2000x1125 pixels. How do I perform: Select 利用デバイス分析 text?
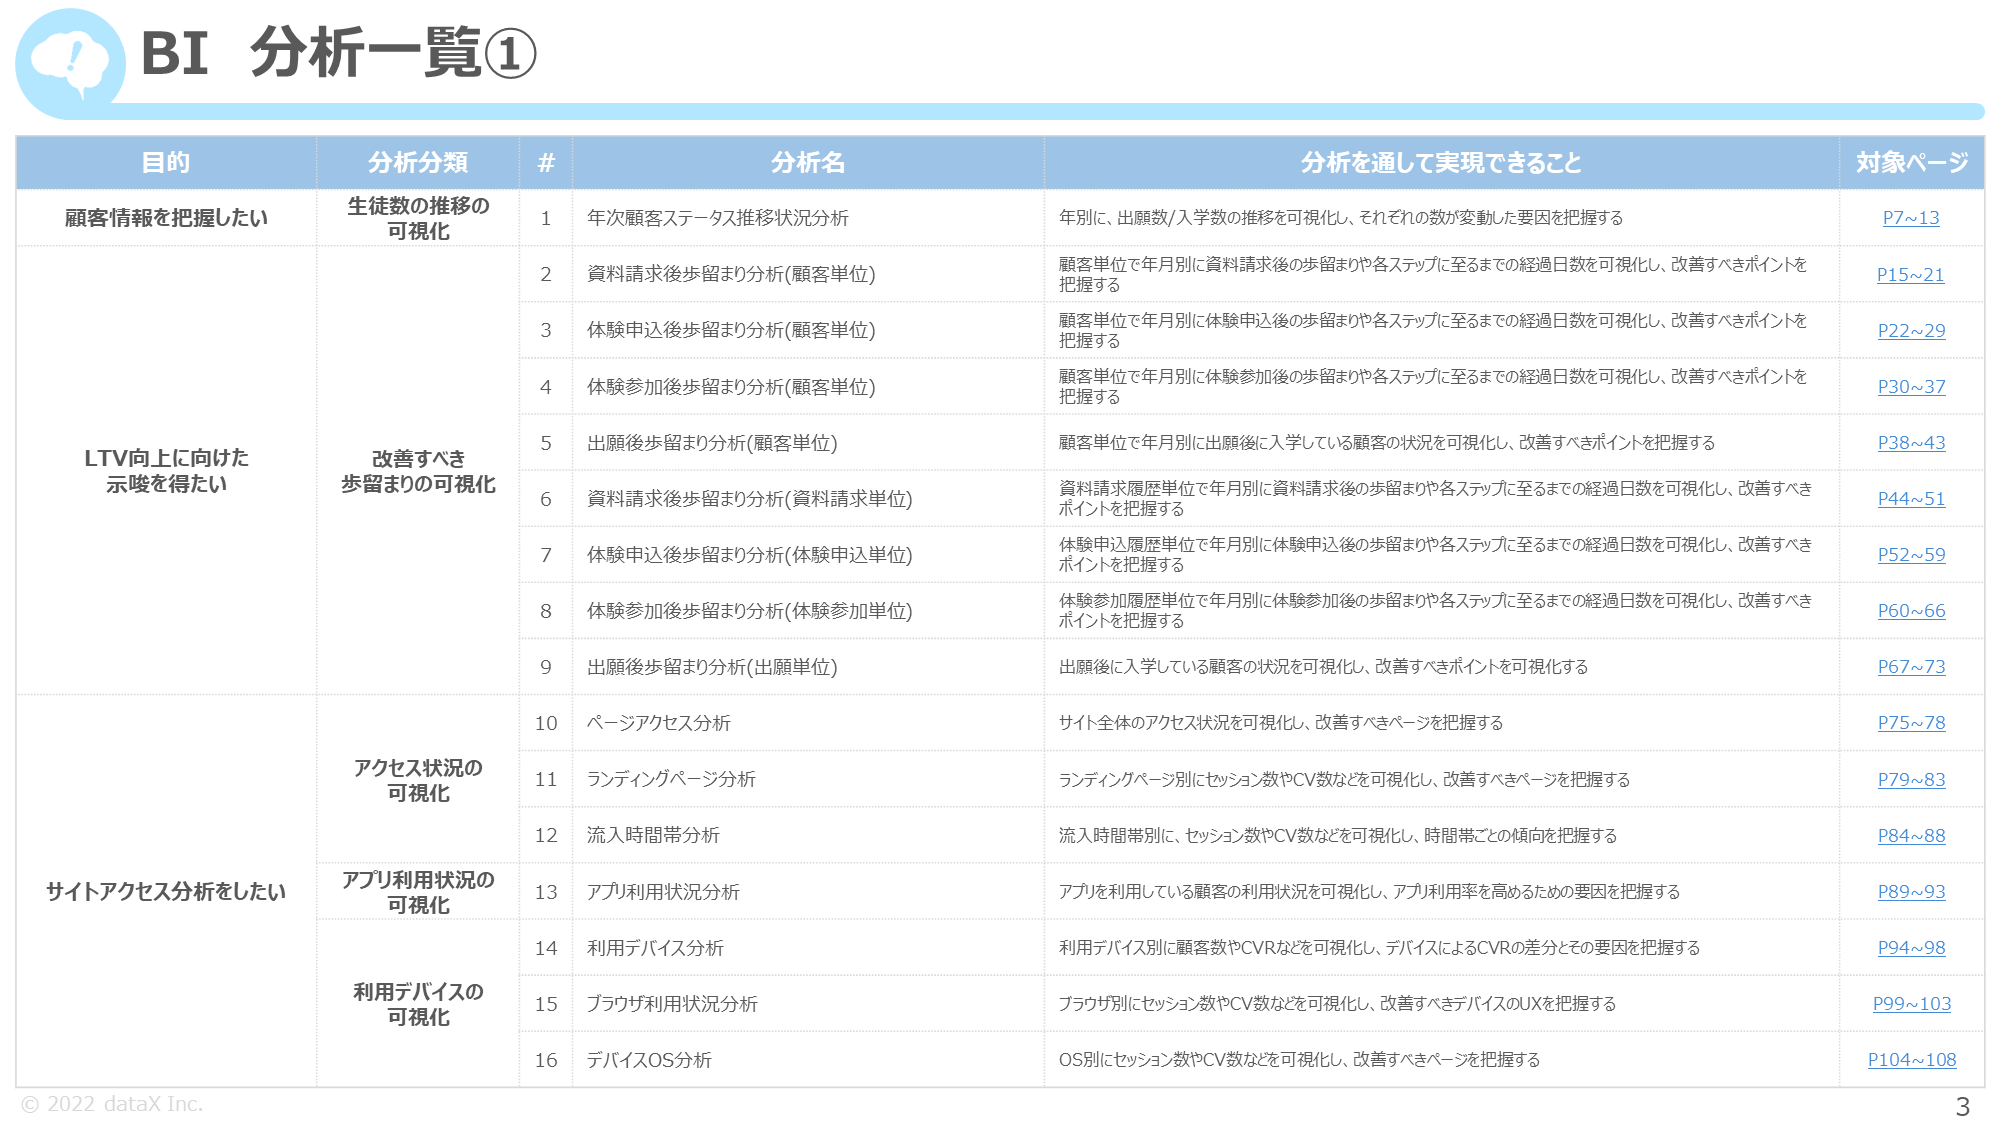pyautogui.click(x=655, y=947)
